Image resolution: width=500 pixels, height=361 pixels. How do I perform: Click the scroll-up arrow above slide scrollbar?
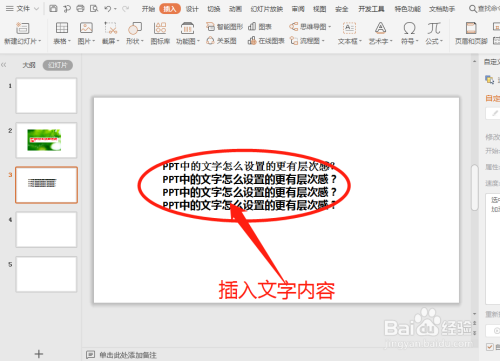pyautogui.click(x=475, y=62)
